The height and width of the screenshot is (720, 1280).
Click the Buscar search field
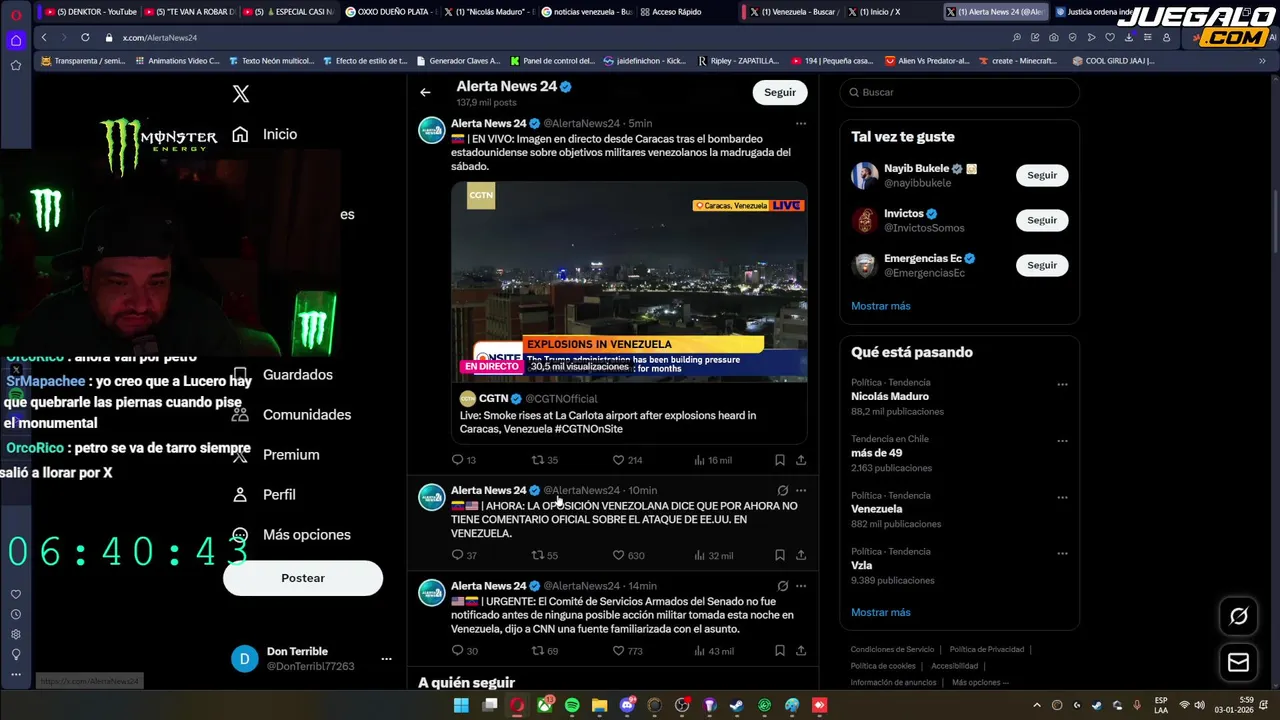(x=960, y=92)
